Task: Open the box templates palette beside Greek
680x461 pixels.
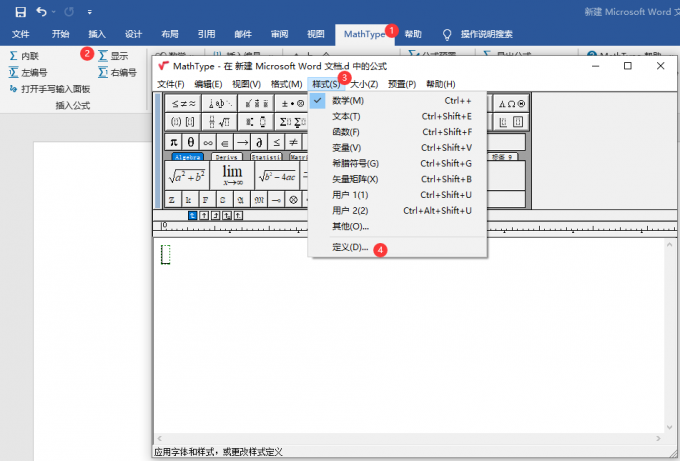Action: pos(511,122)
